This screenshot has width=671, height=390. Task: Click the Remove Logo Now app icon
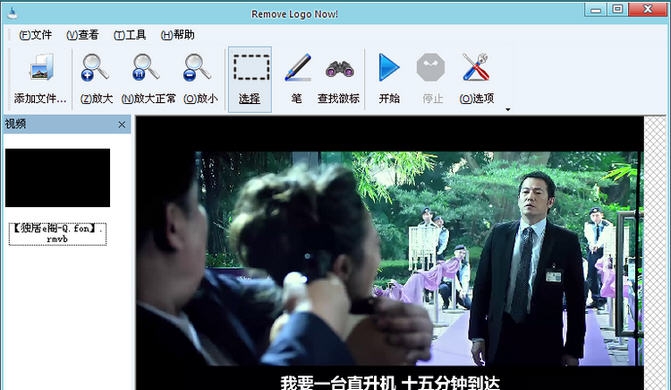[13, 14]
